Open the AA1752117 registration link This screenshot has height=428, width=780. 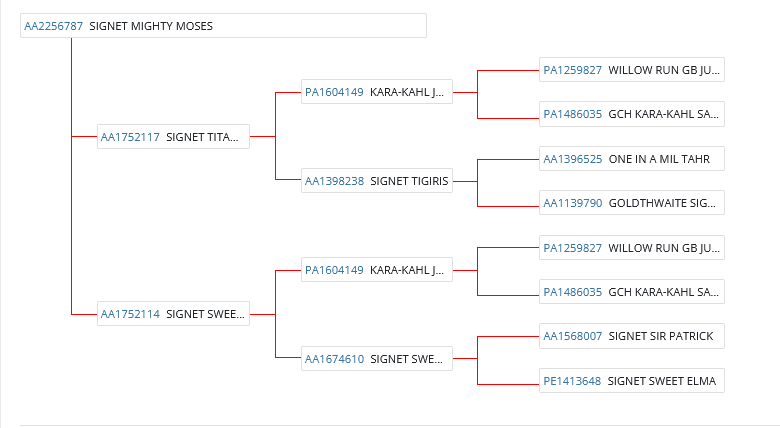pyautogui.click(x=130, y=137)
